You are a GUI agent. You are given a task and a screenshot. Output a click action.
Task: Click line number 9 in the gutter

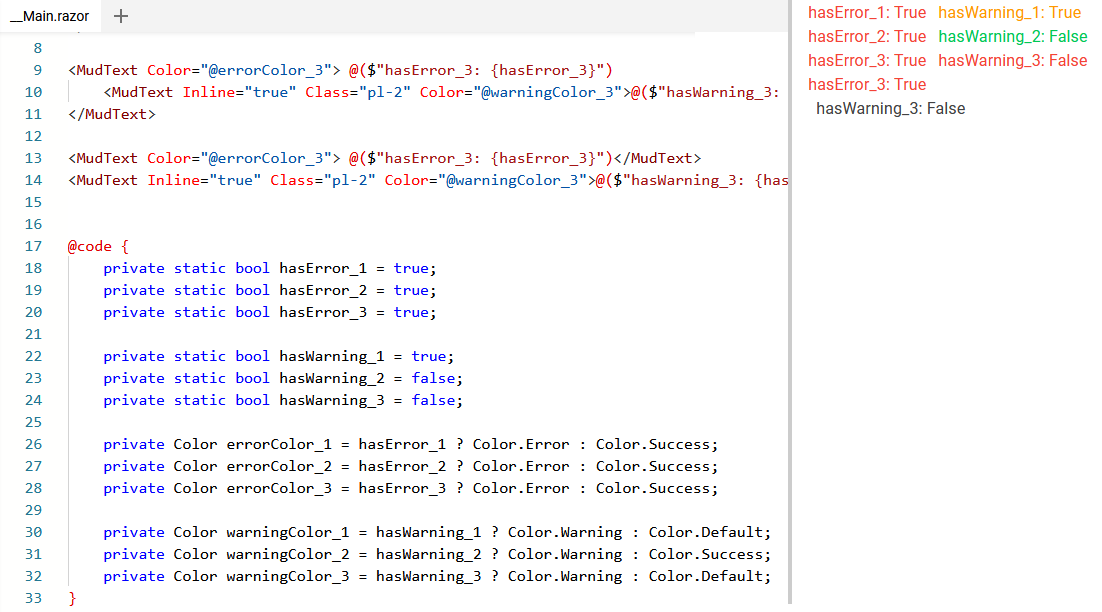[37, 70]
